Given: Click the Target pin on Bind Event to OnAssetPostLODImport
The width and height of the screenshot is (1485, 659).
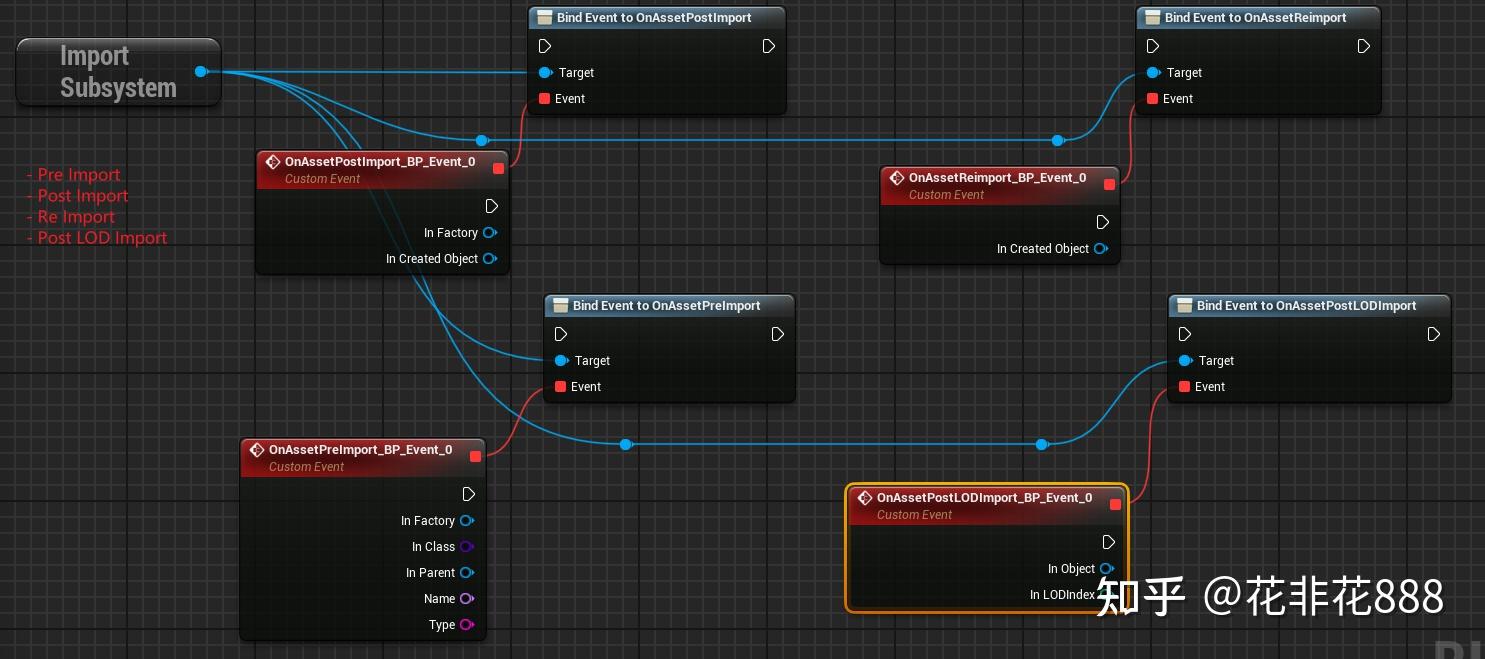Looking at the screenshot, I should 1185,361.
